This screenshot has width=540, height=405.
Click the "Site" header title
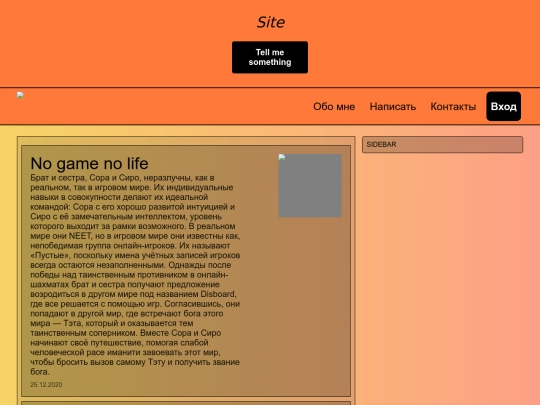point(270,22)
